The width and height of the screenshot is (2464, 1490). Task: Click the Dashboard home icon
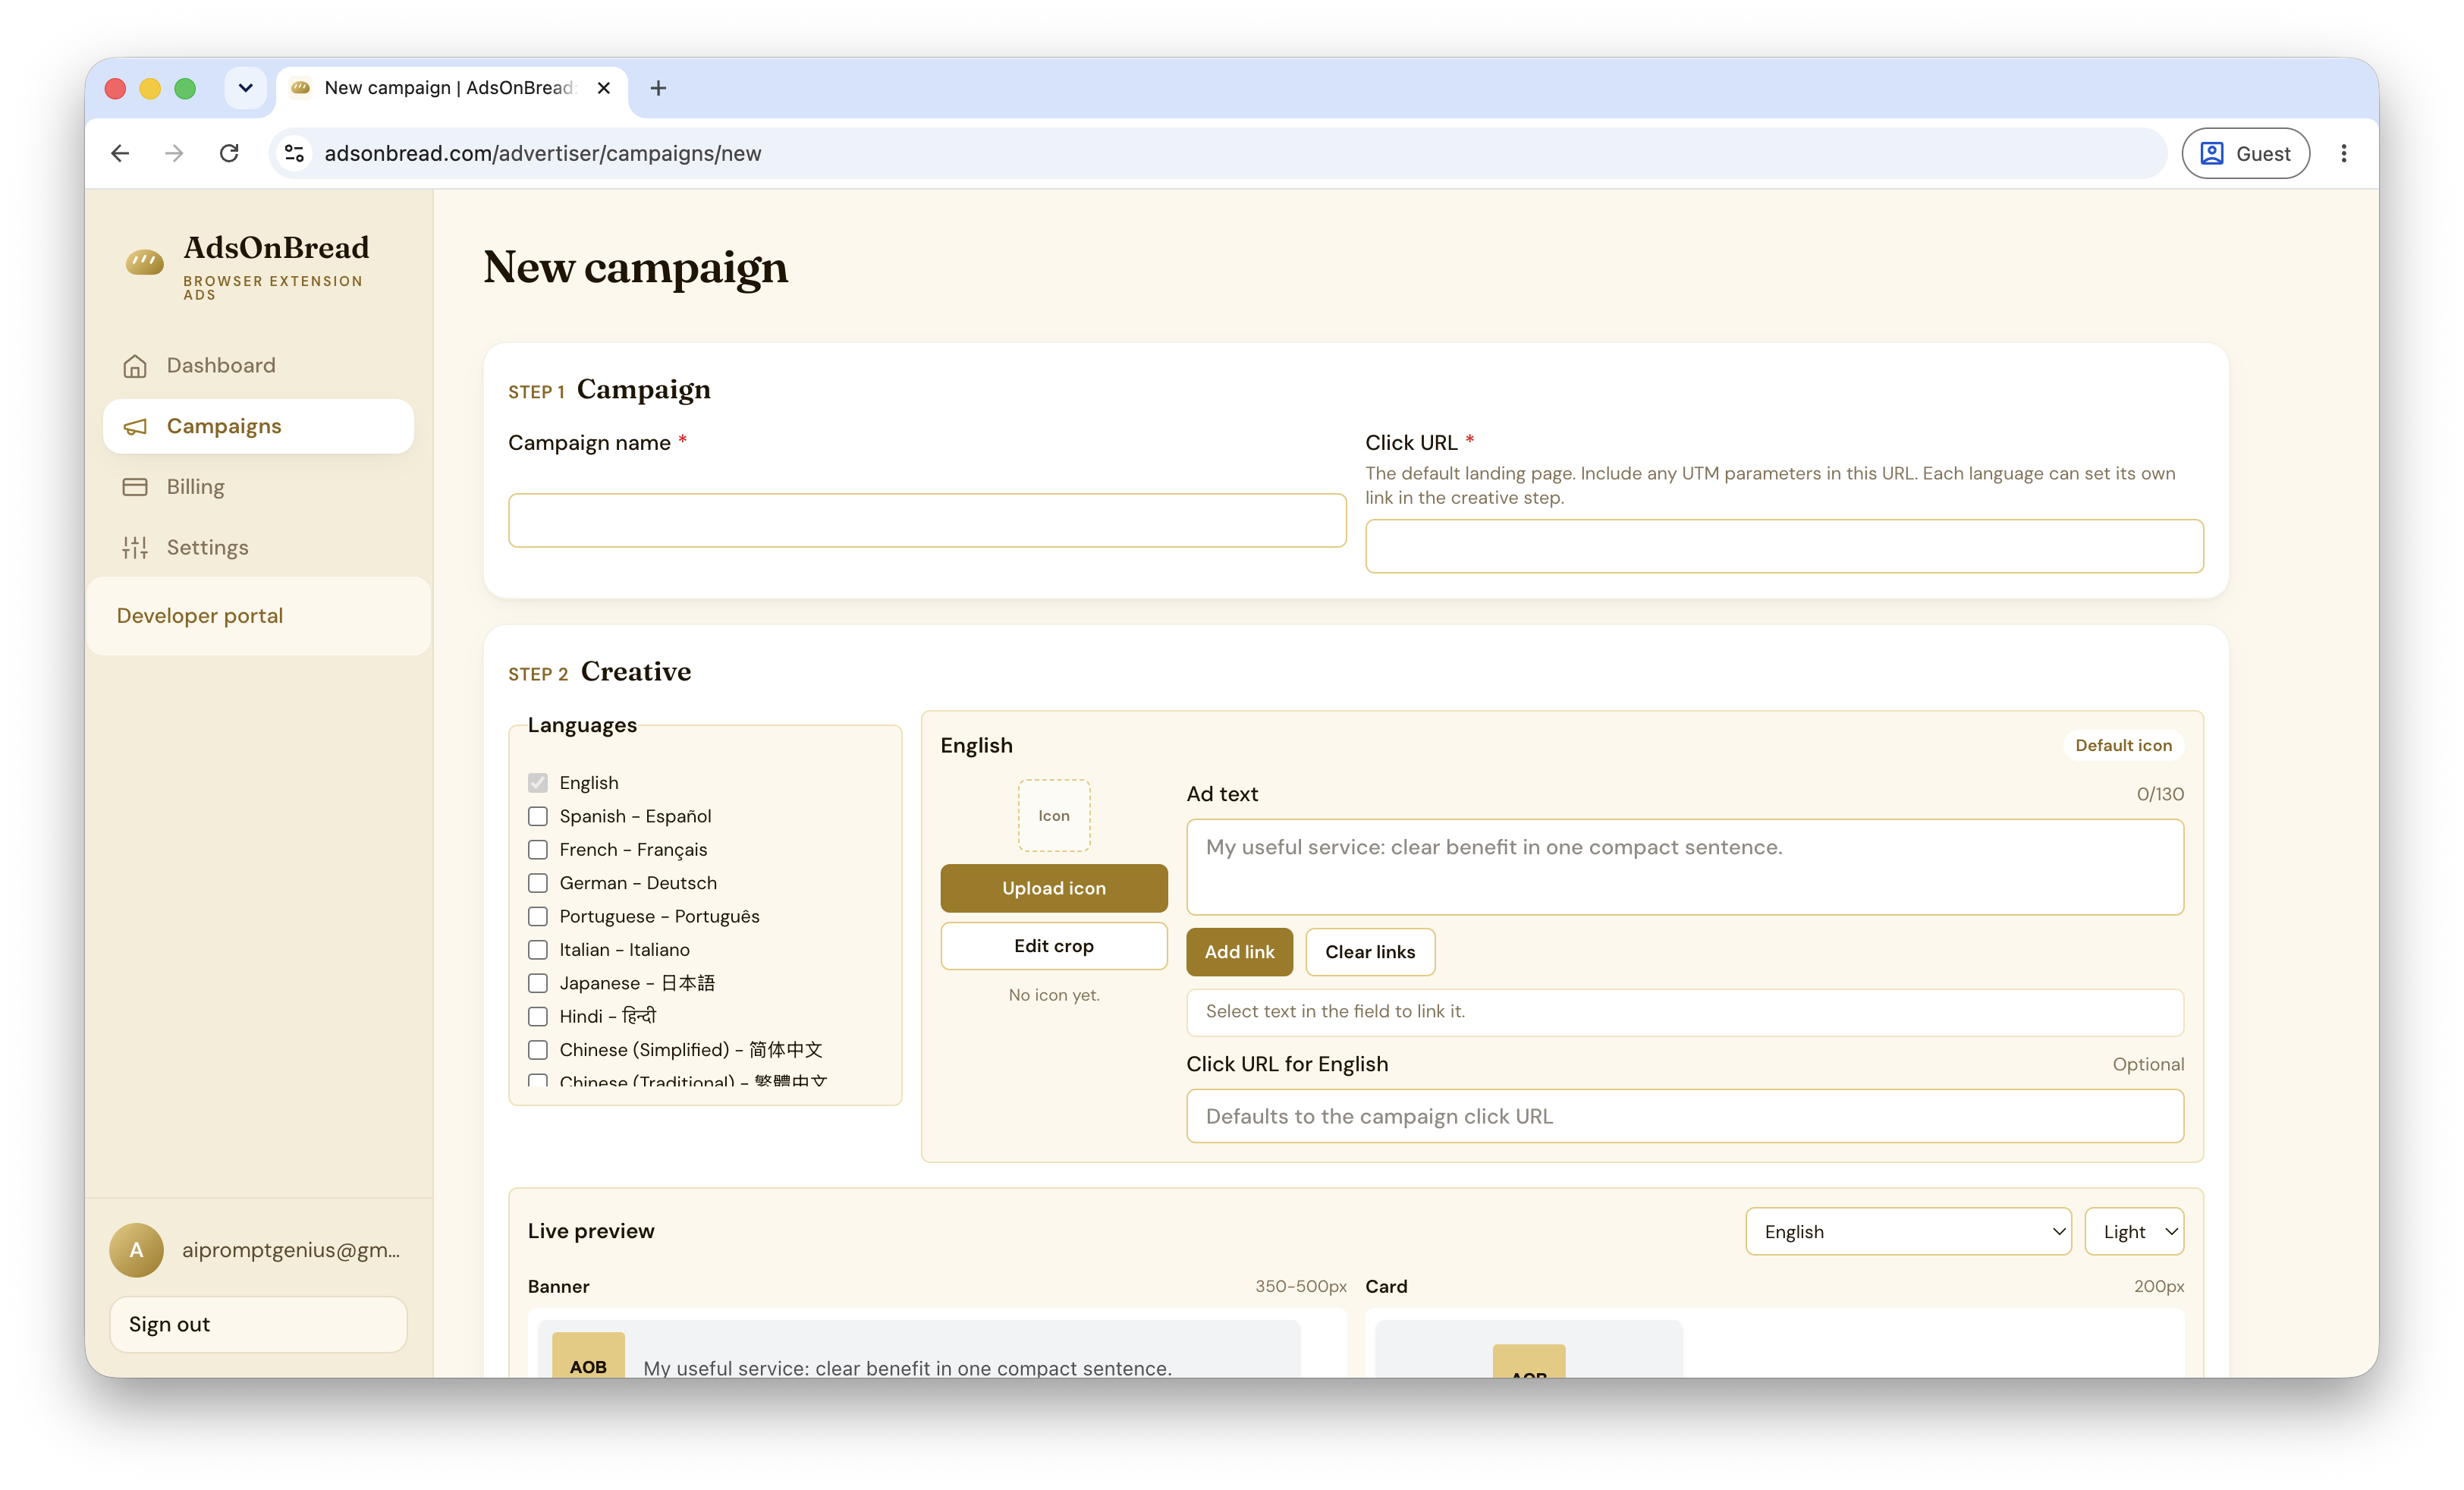pyautogui.click(x=135, y=366)
